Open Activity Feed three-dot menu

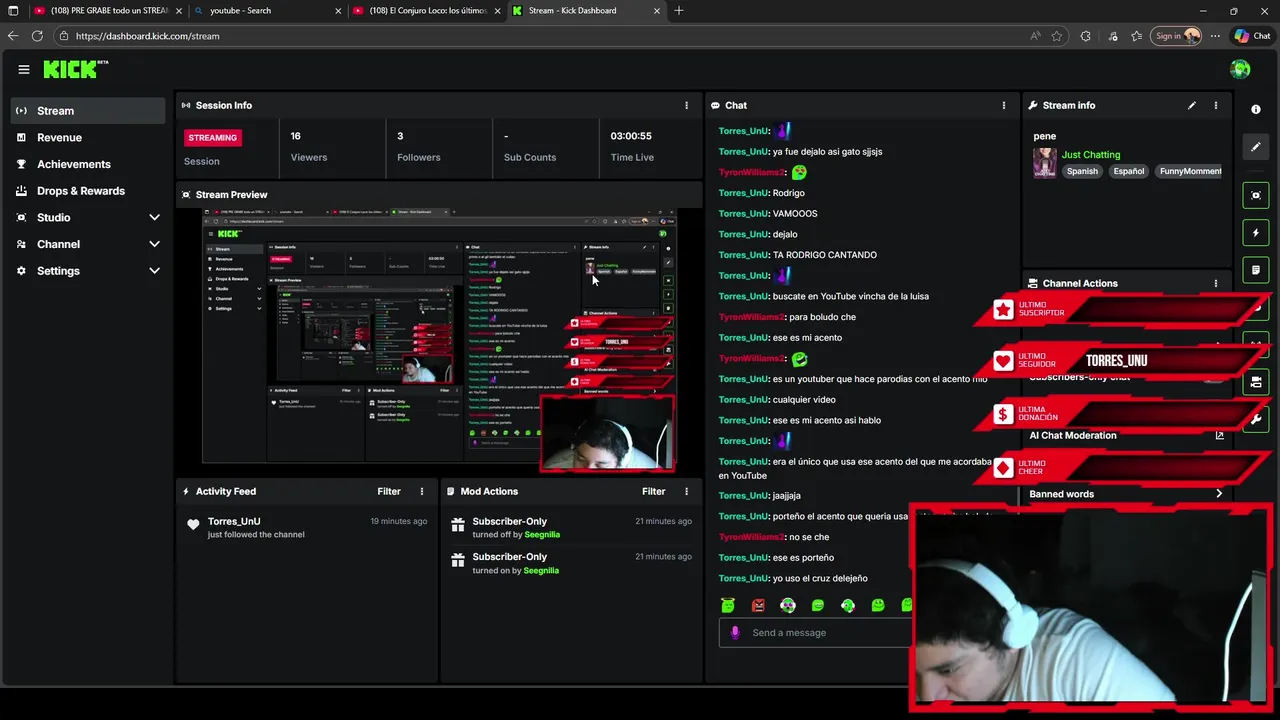(422, 491)
